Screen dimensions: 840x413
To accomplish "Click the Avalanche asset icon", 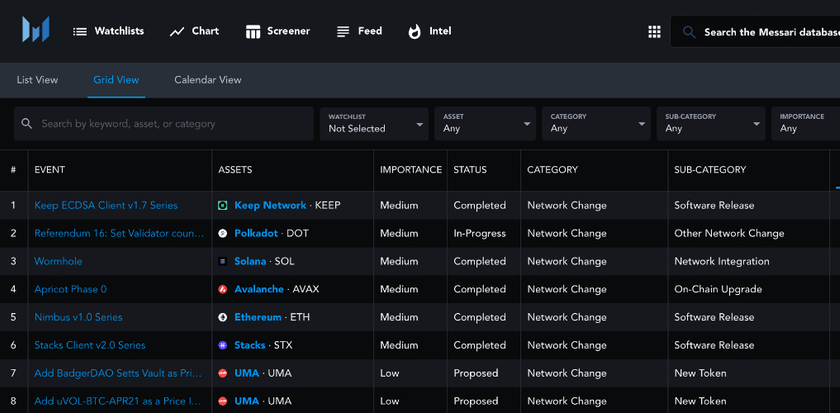I will tap(223, 289).
